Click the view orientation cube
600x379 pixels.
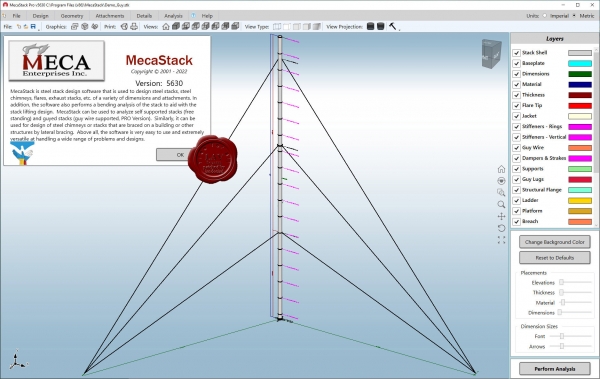coord(491,54)
